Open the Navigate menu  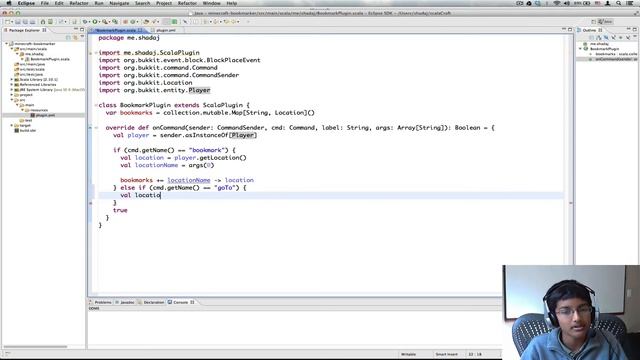pyautogui.click(x=119, y=3)
